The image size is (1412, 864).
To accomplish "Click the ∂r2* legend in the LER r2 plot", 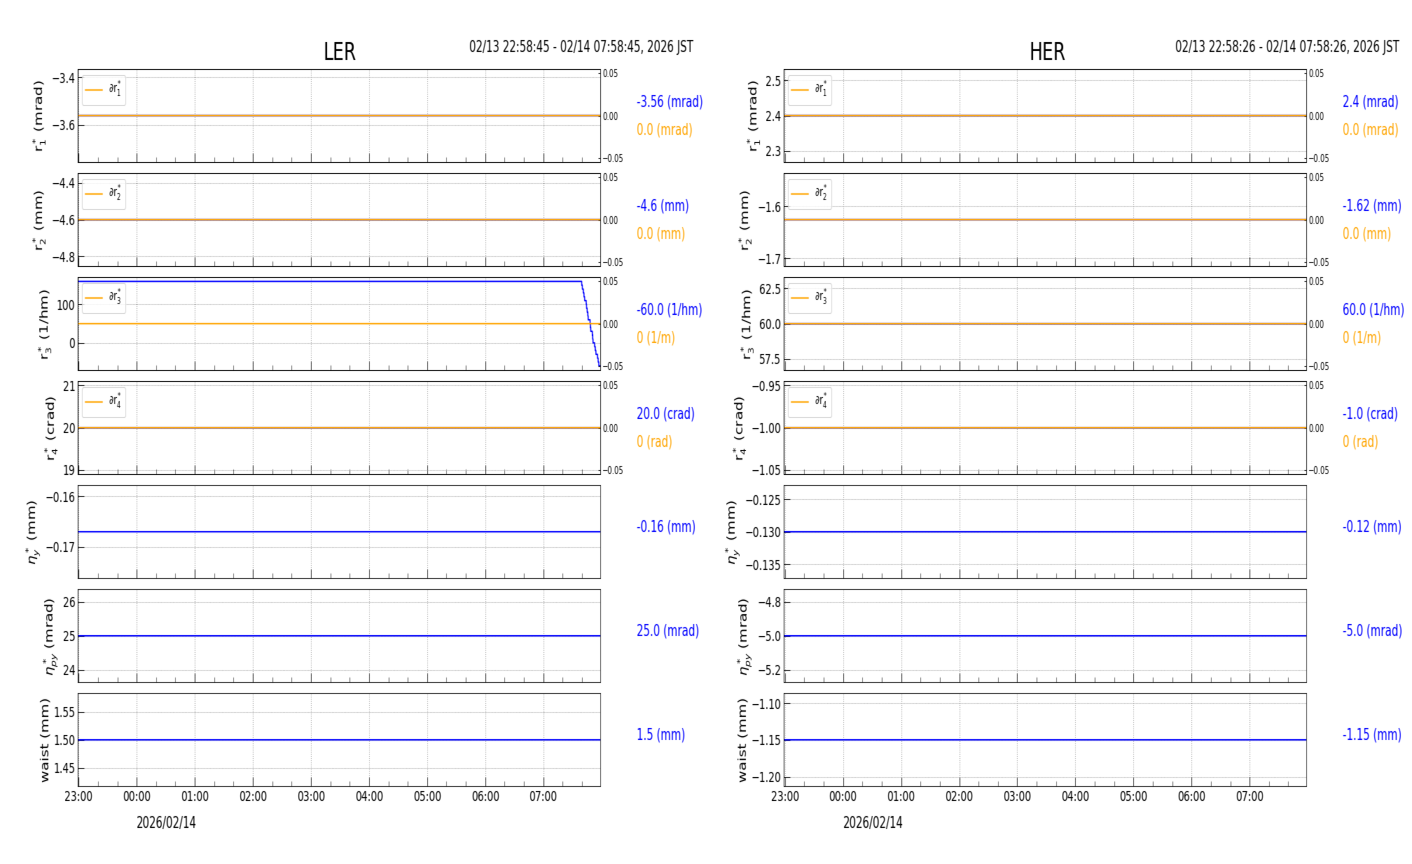I will tap(104, 194).
